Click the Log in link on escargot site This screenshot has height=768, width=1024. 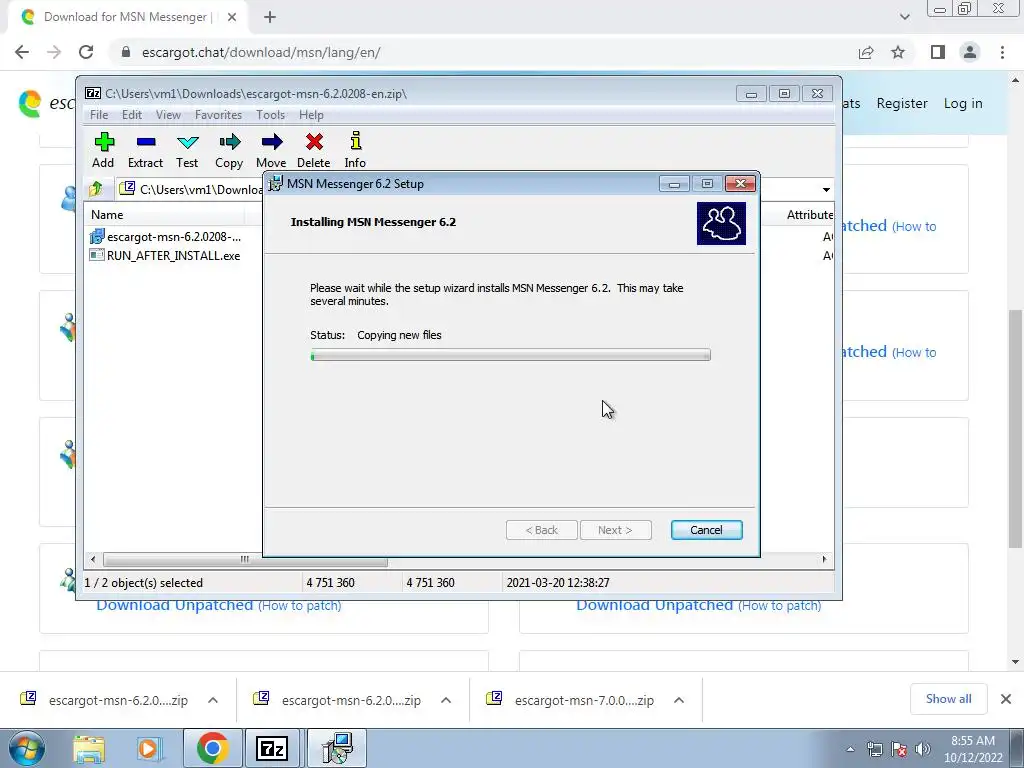(x=963, y=103)
